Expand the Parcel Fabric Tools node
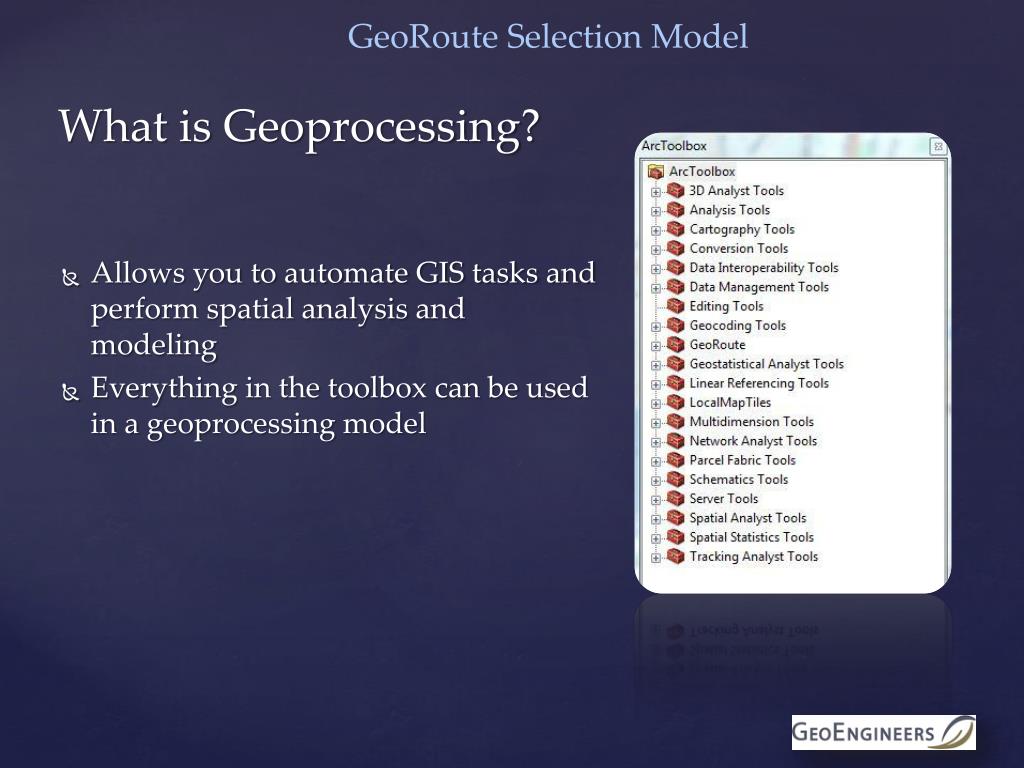This screenshot has width=1024, height=768. [656, 462]
